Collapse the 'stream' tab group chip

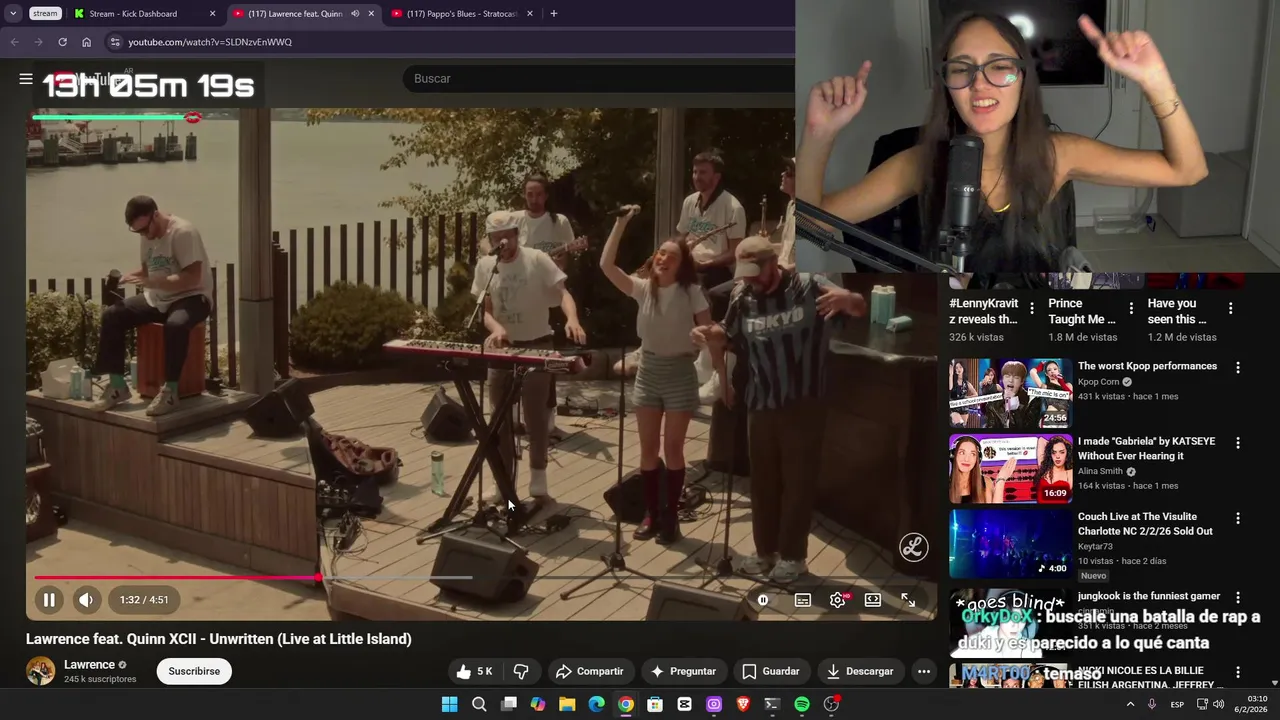44,14
